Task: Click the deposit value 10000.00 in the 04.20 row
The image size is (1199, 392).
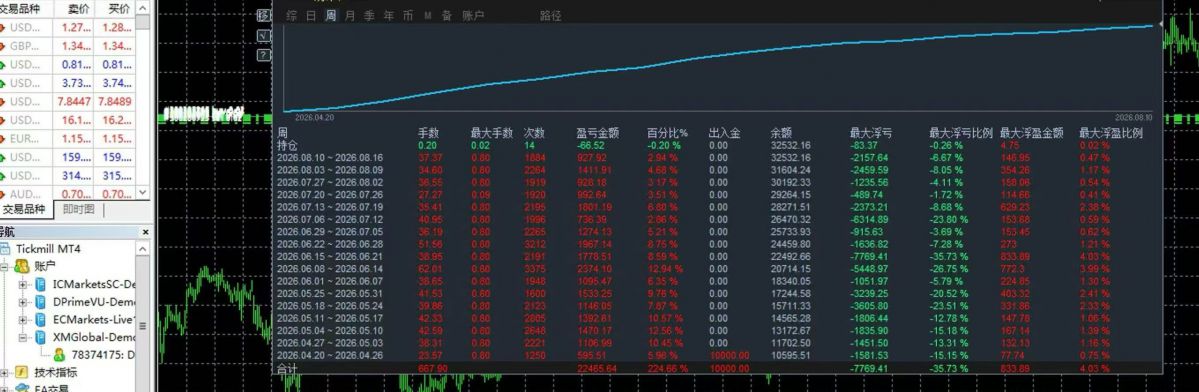Action: coord(728,355)
